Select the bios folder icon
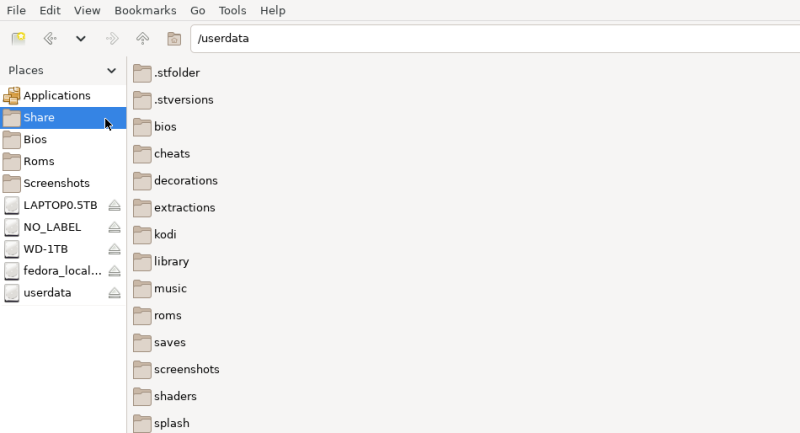Viewport: 800px width, 433px height. coord(142,127)
